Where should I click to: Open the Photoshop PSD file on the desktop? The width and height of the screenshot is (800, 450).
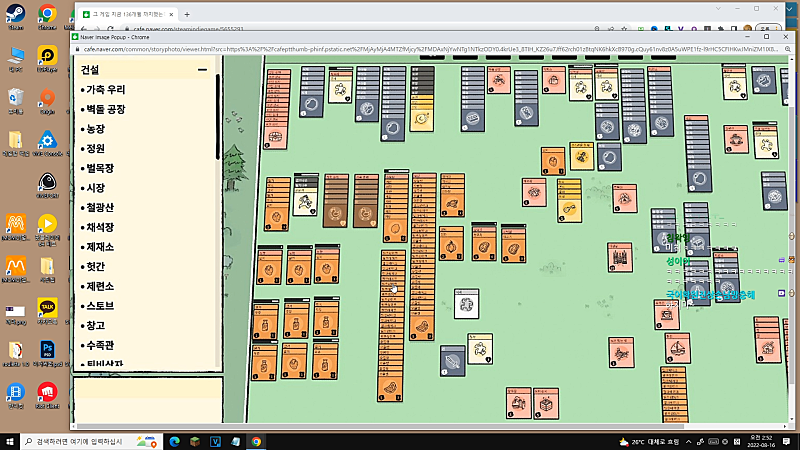point(46,350)
